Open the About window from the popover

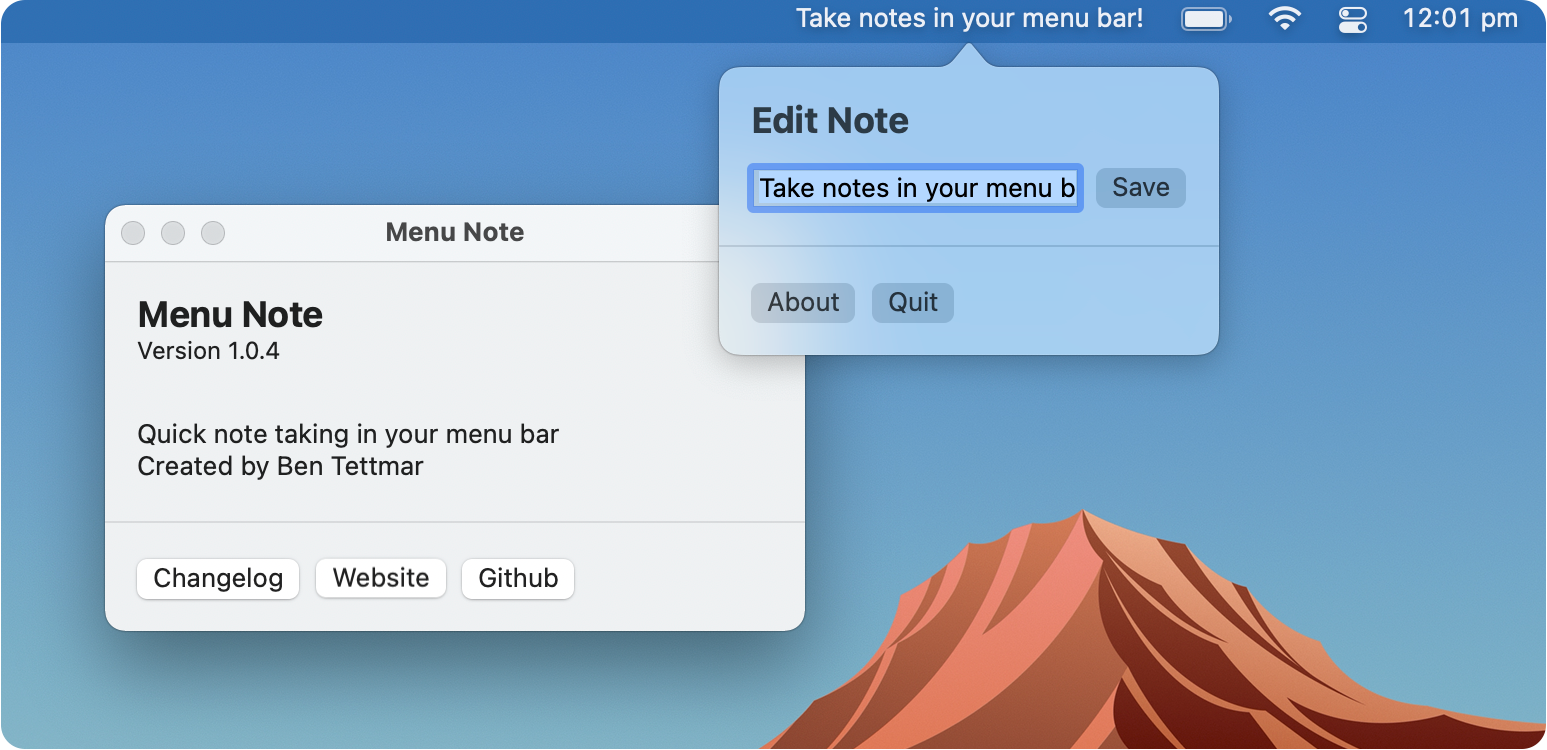pyautogui.click(x=803, y=303)
